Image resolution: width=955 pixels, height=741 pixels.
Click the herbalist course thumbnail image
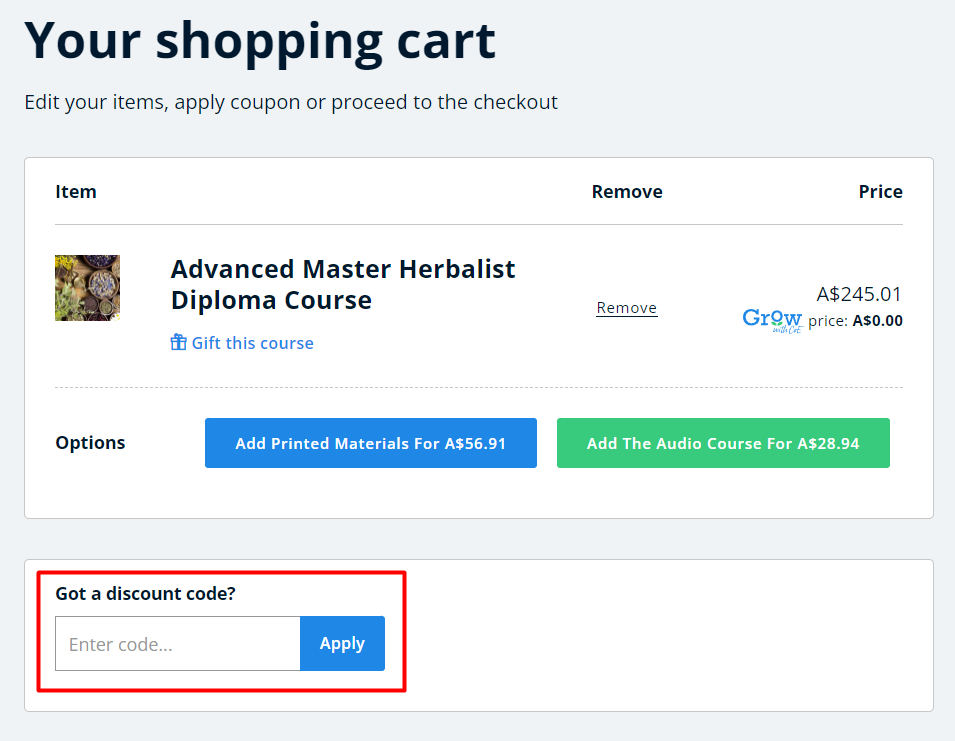coord(87,288)
